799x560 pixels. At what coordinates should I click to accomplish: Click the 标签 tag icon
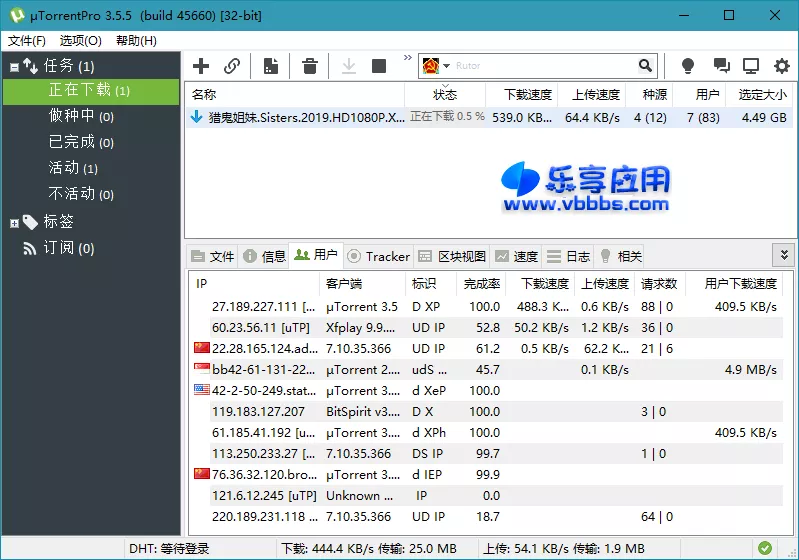pyautogui.click(x=30, y=222)
